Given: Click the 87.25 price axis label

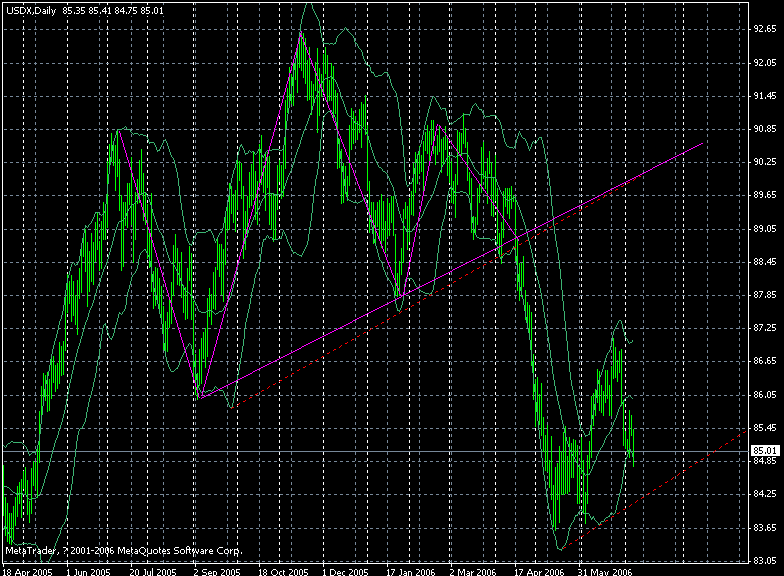Looking at the screenshot, I should (x=766, y=328).
